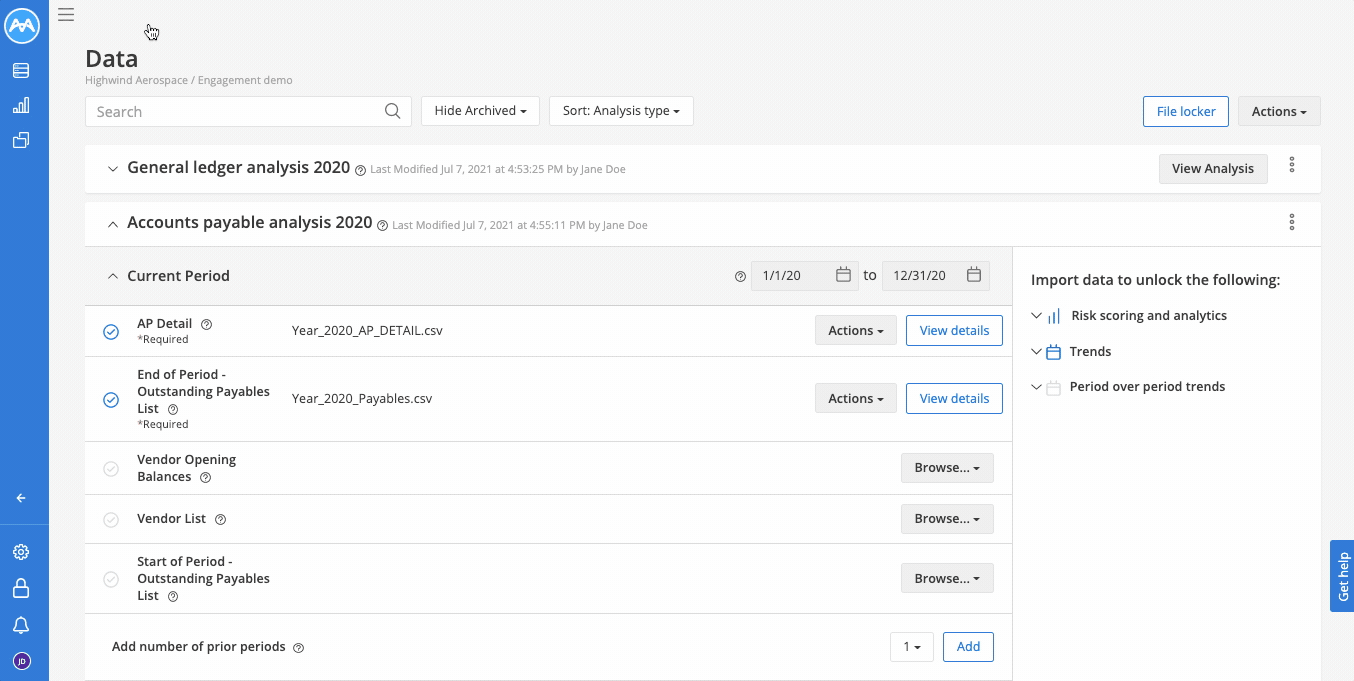Click the Year_2020_Payables.csv file name
Viewport: 1354px width, 681px height.
click(362, 398)
